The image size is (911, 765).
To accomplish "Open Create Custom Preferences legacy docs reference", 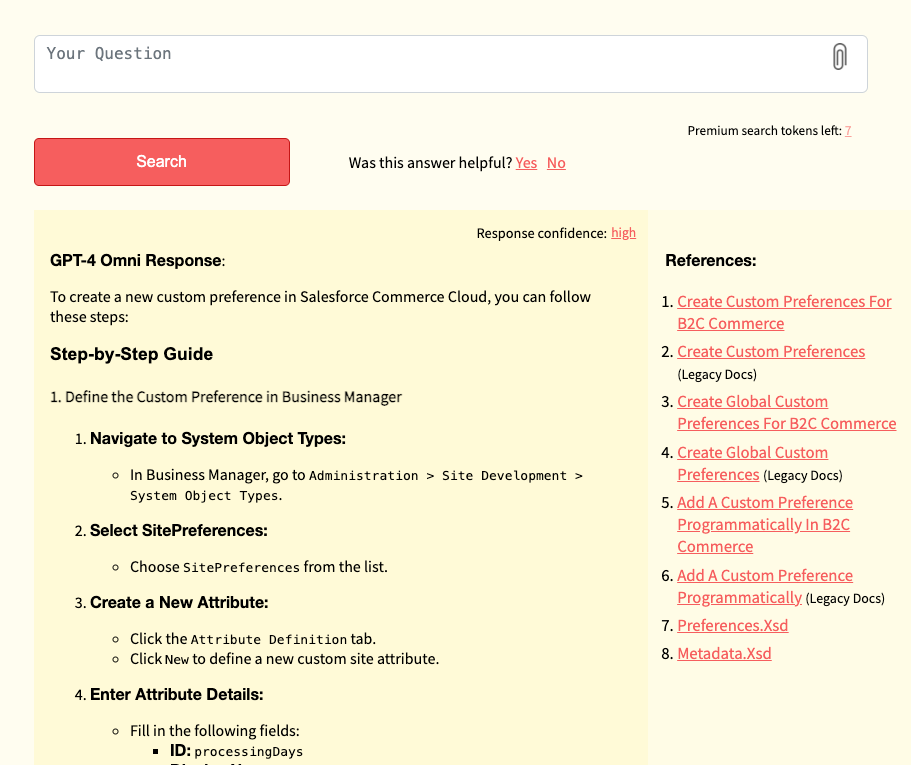I will pyautogui.click(x=770, y=352).
